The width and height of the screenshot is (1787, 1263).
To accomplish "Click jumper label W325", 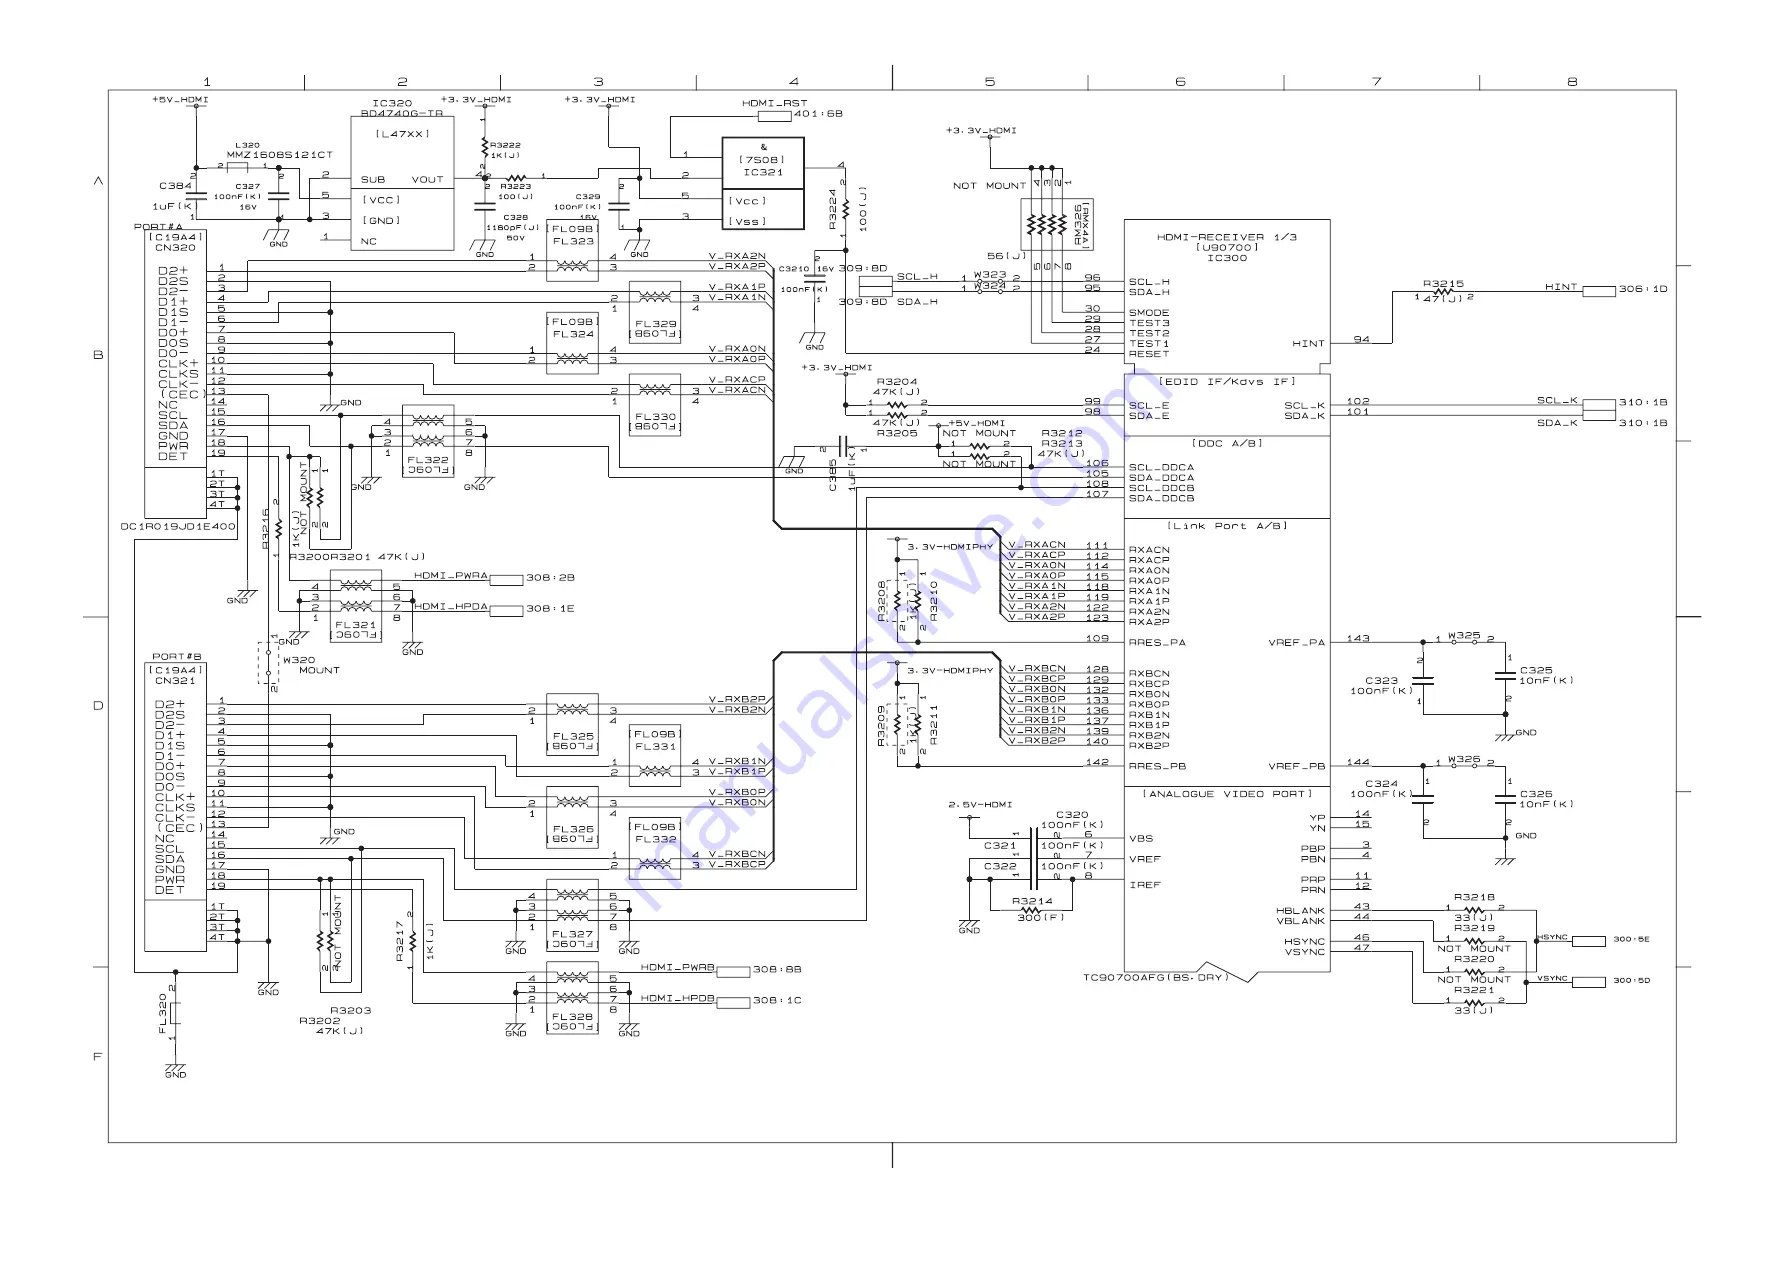I will 1464,635.
